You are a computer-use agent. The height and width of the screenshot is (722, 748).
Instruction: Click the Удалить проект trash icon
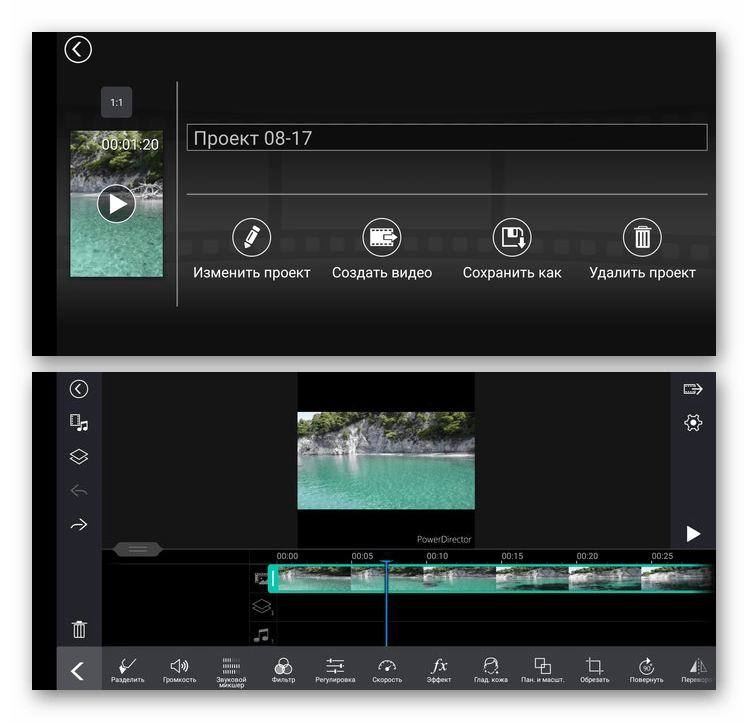tap(642, 237)
